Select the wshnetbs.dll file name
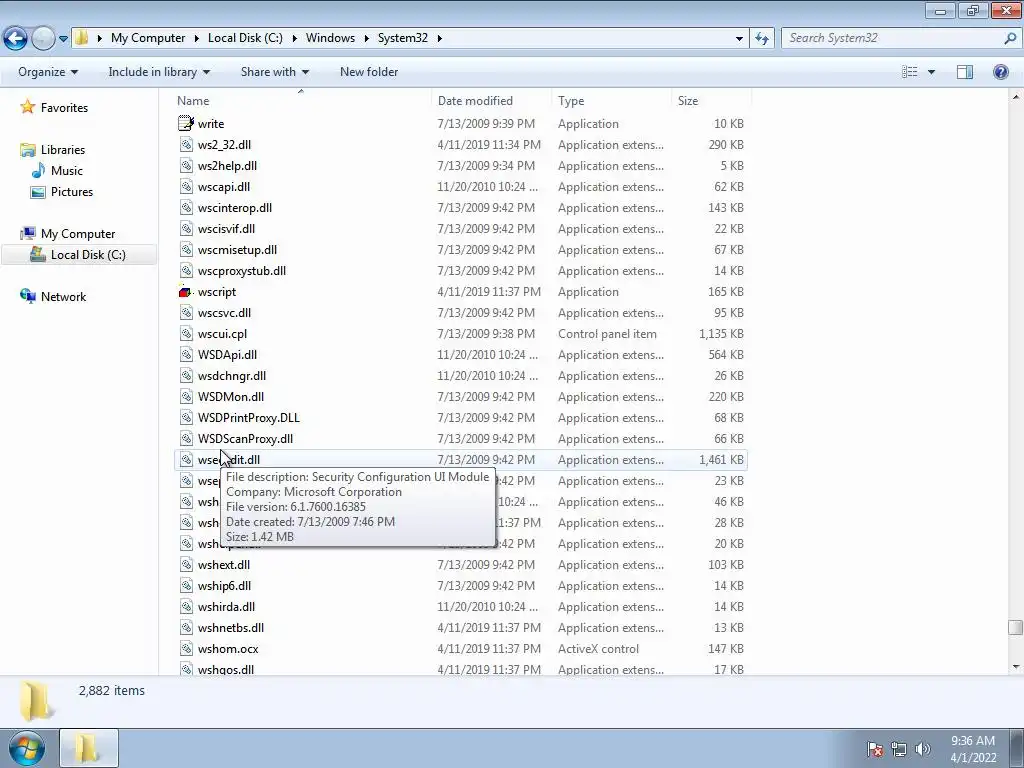The width and height of the screenshot is (1024, 768). pos(231,628)
